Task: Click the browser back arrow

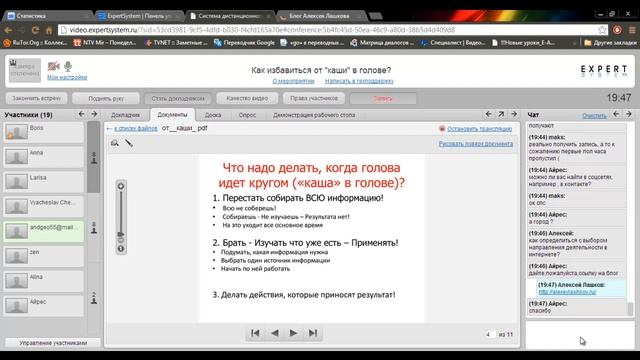Action: (x=8, y=30)
